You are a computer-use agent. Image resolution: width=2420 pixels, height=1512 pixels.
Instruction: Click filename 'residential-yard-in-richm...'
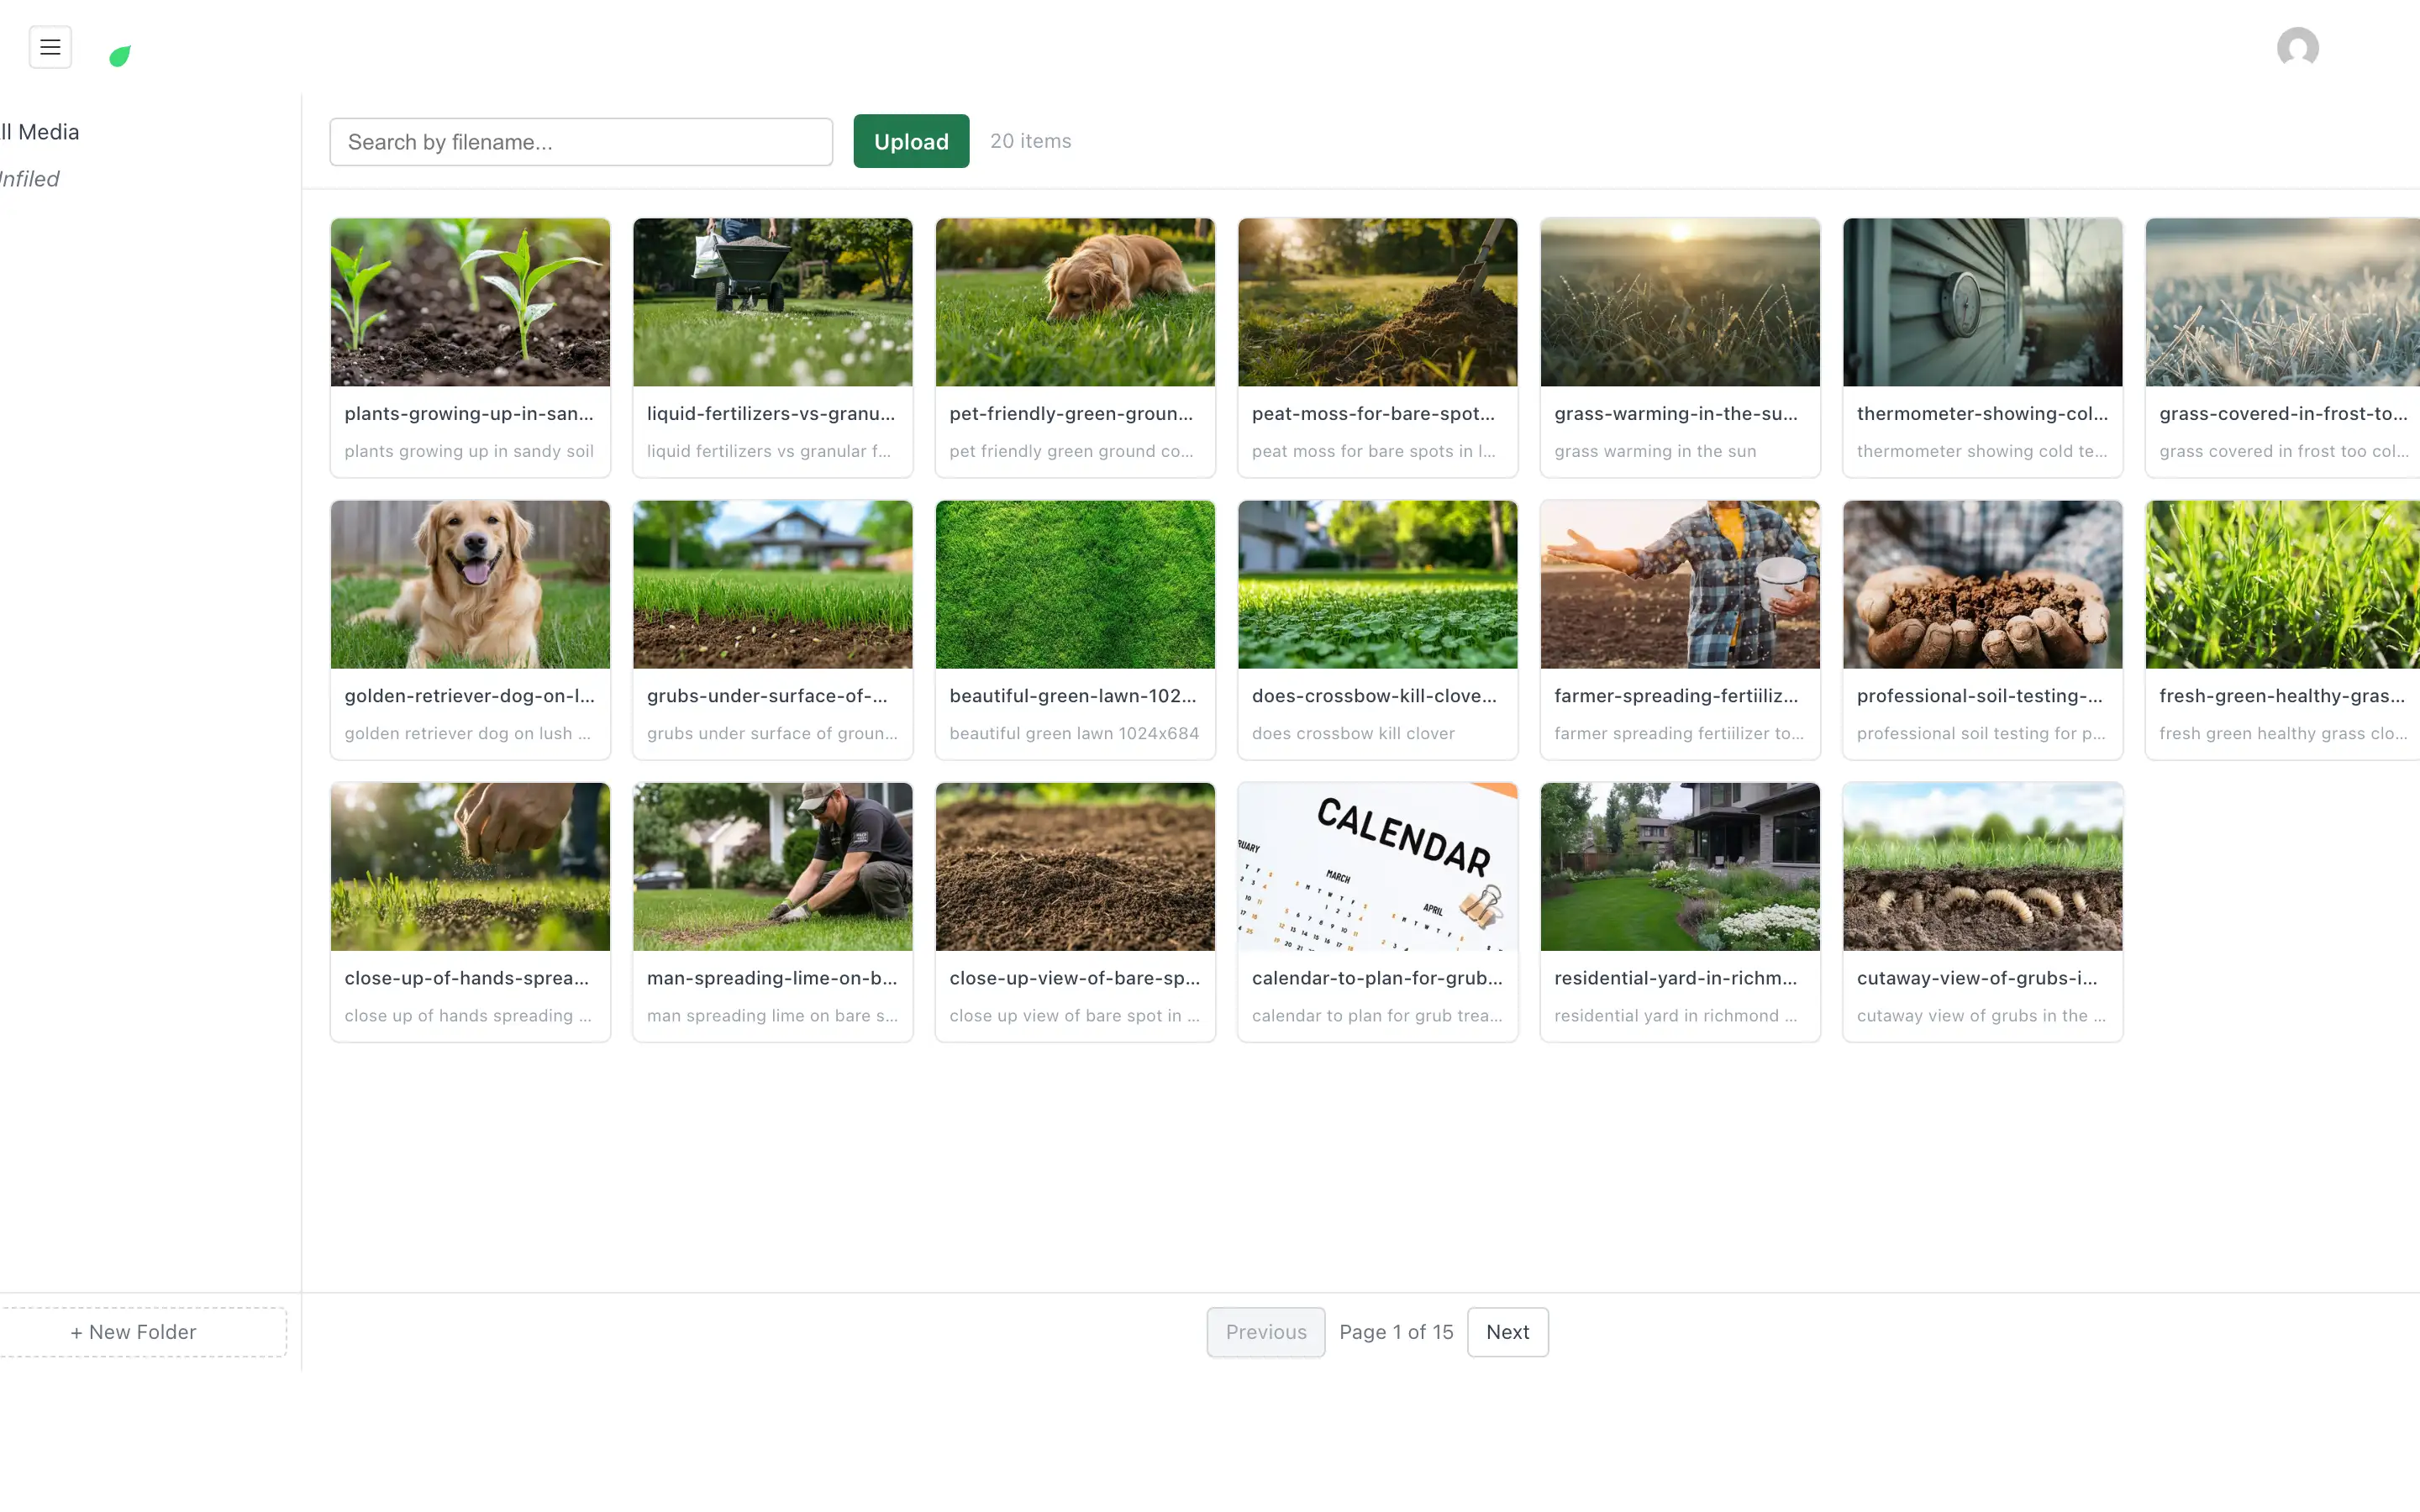coord(1676,978)
